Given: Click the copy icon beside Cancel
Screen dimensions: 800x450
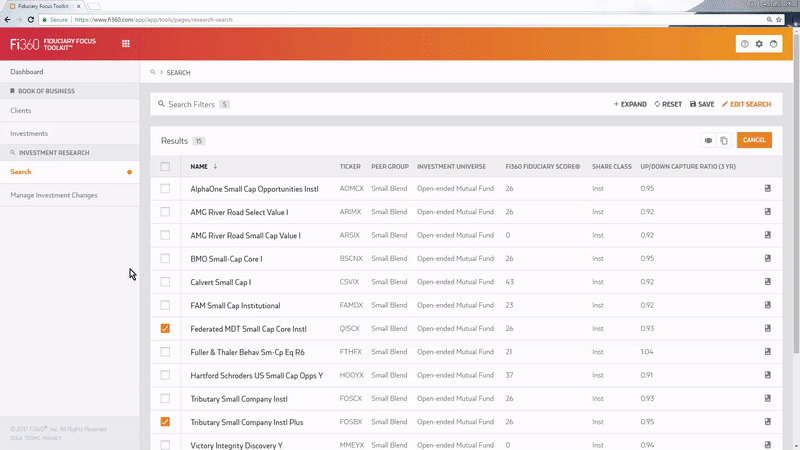Looking at the screenshot, I should [724, 140].
